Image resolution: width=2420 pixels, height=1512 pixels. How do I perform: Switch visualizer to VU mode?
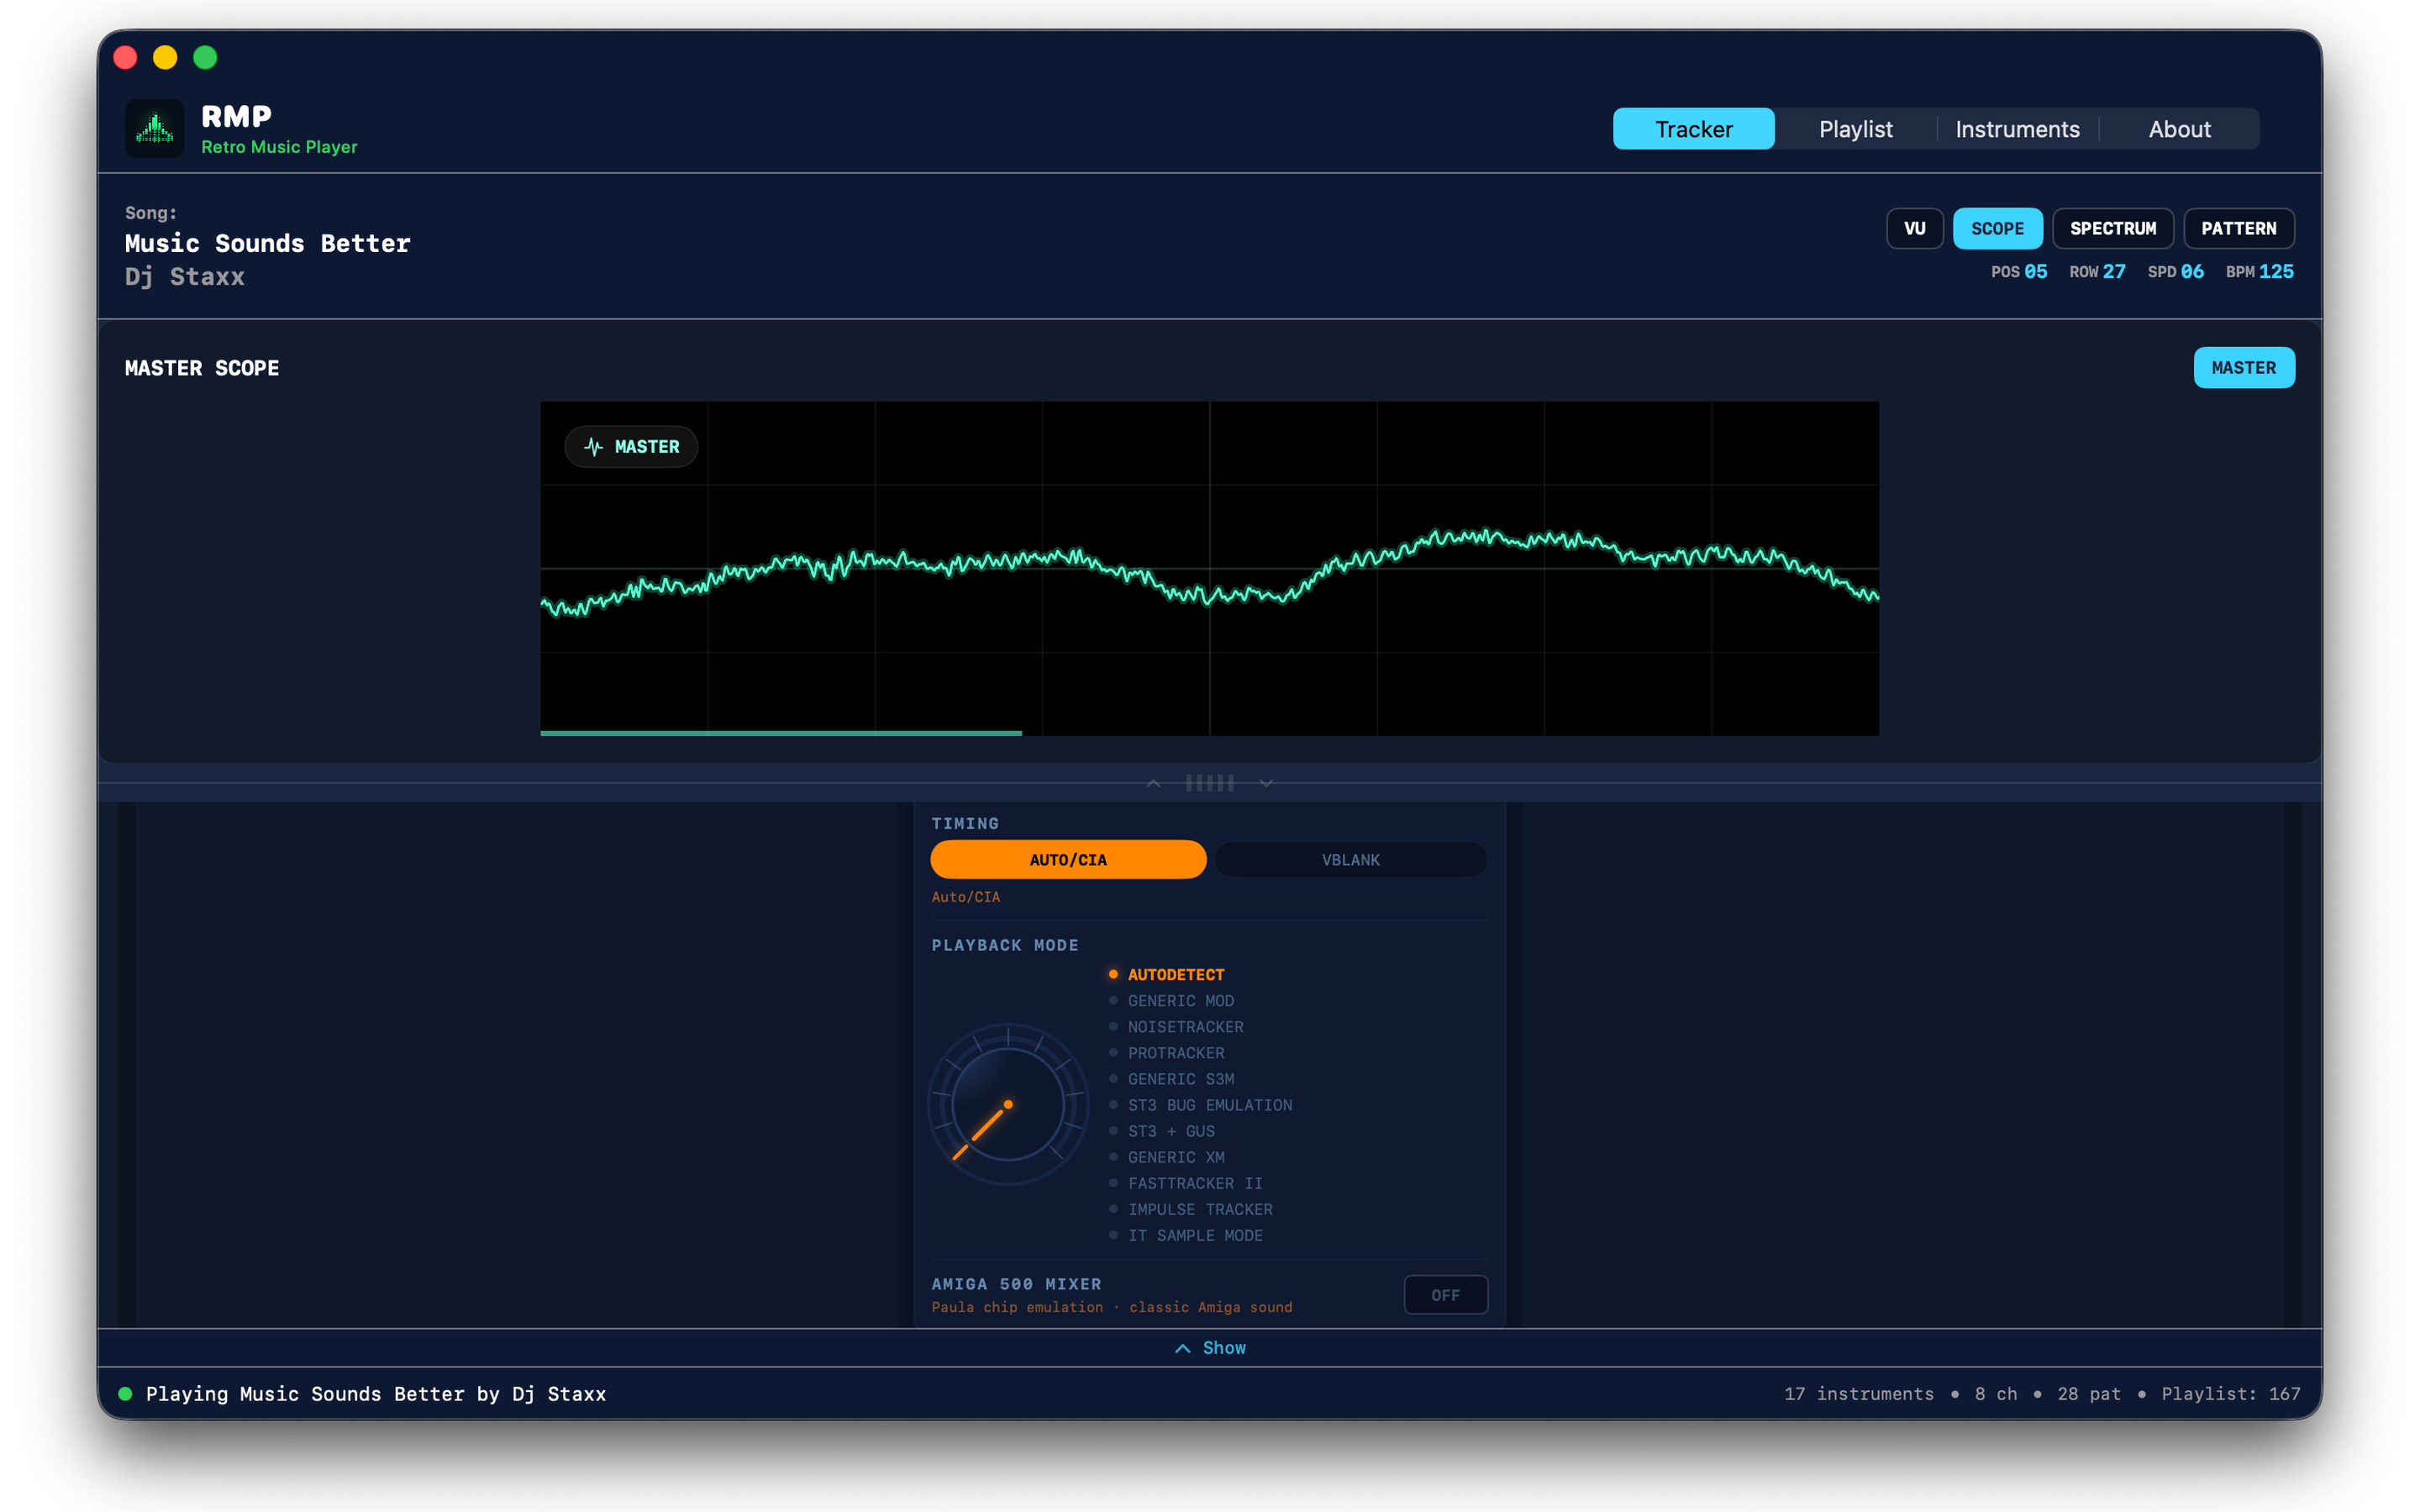1914,228
